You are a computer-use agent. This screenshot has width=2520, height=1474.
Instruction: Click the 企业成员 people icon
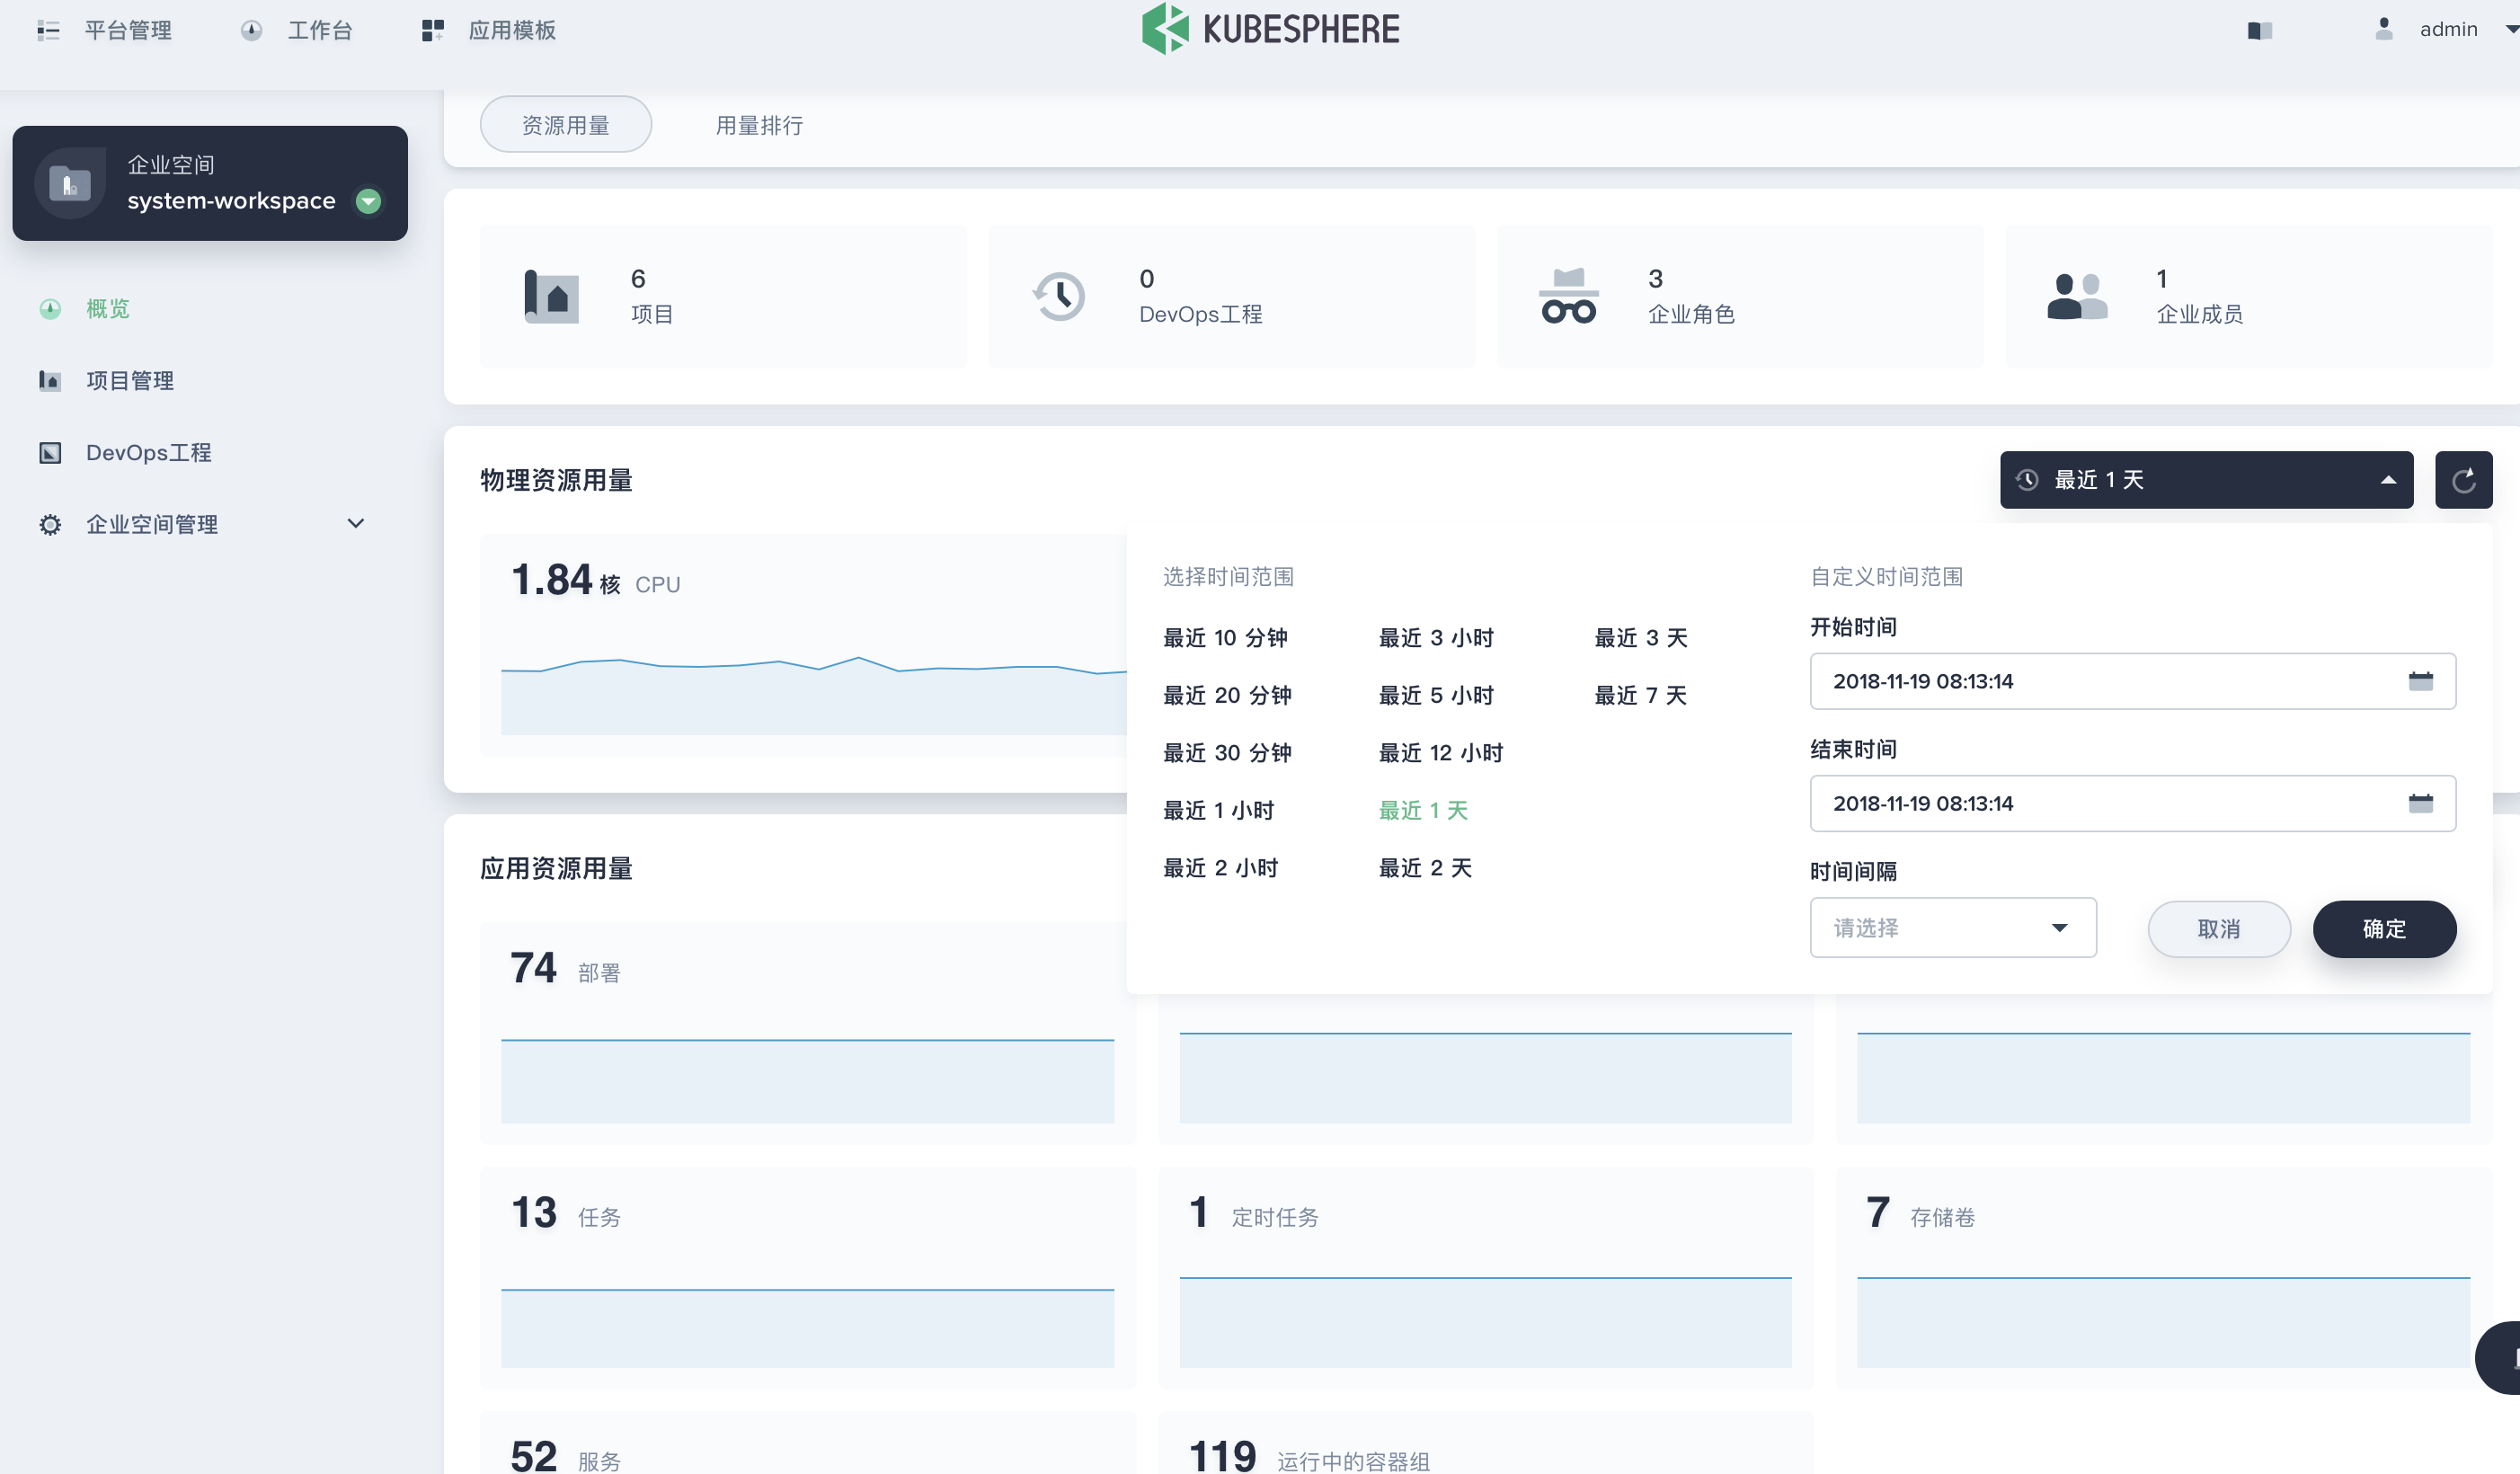coord(2077,297)
